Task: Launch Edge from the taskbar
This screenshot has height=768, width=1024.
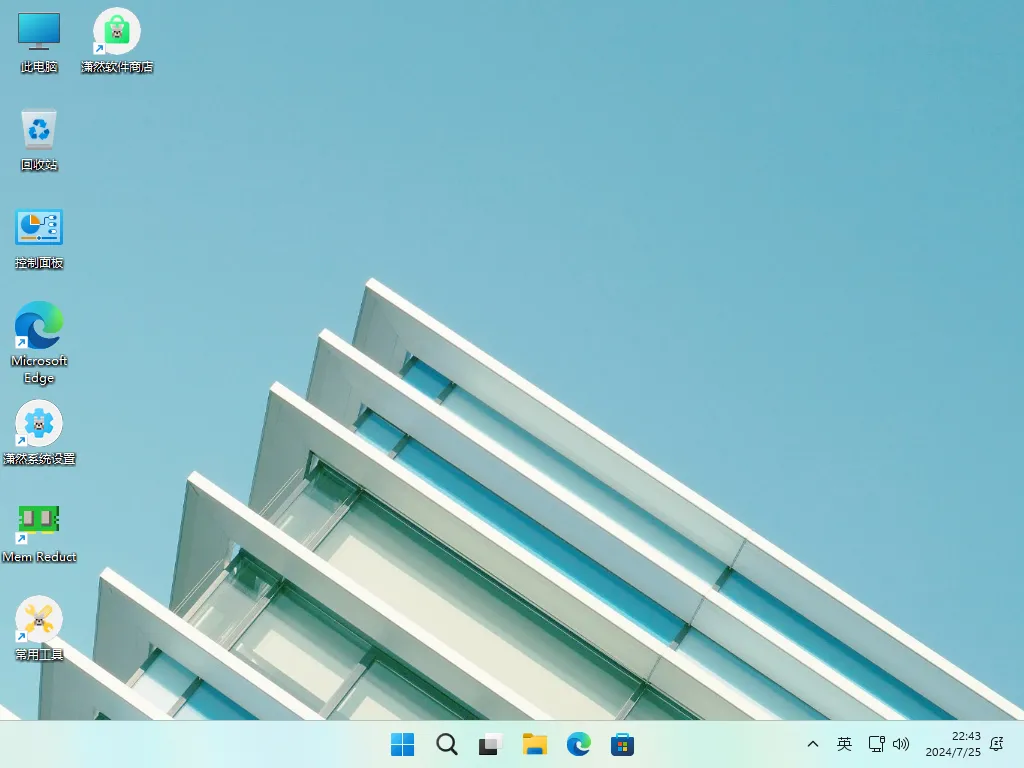Action: click(x=578, y=744)
